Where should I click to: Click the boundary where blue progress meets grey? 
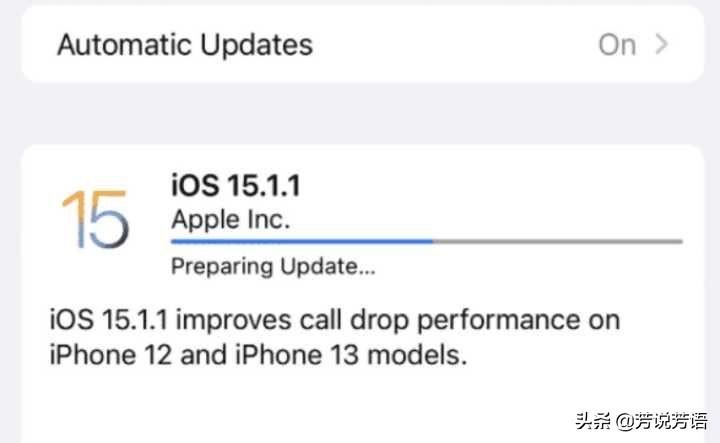click(433, 241)
